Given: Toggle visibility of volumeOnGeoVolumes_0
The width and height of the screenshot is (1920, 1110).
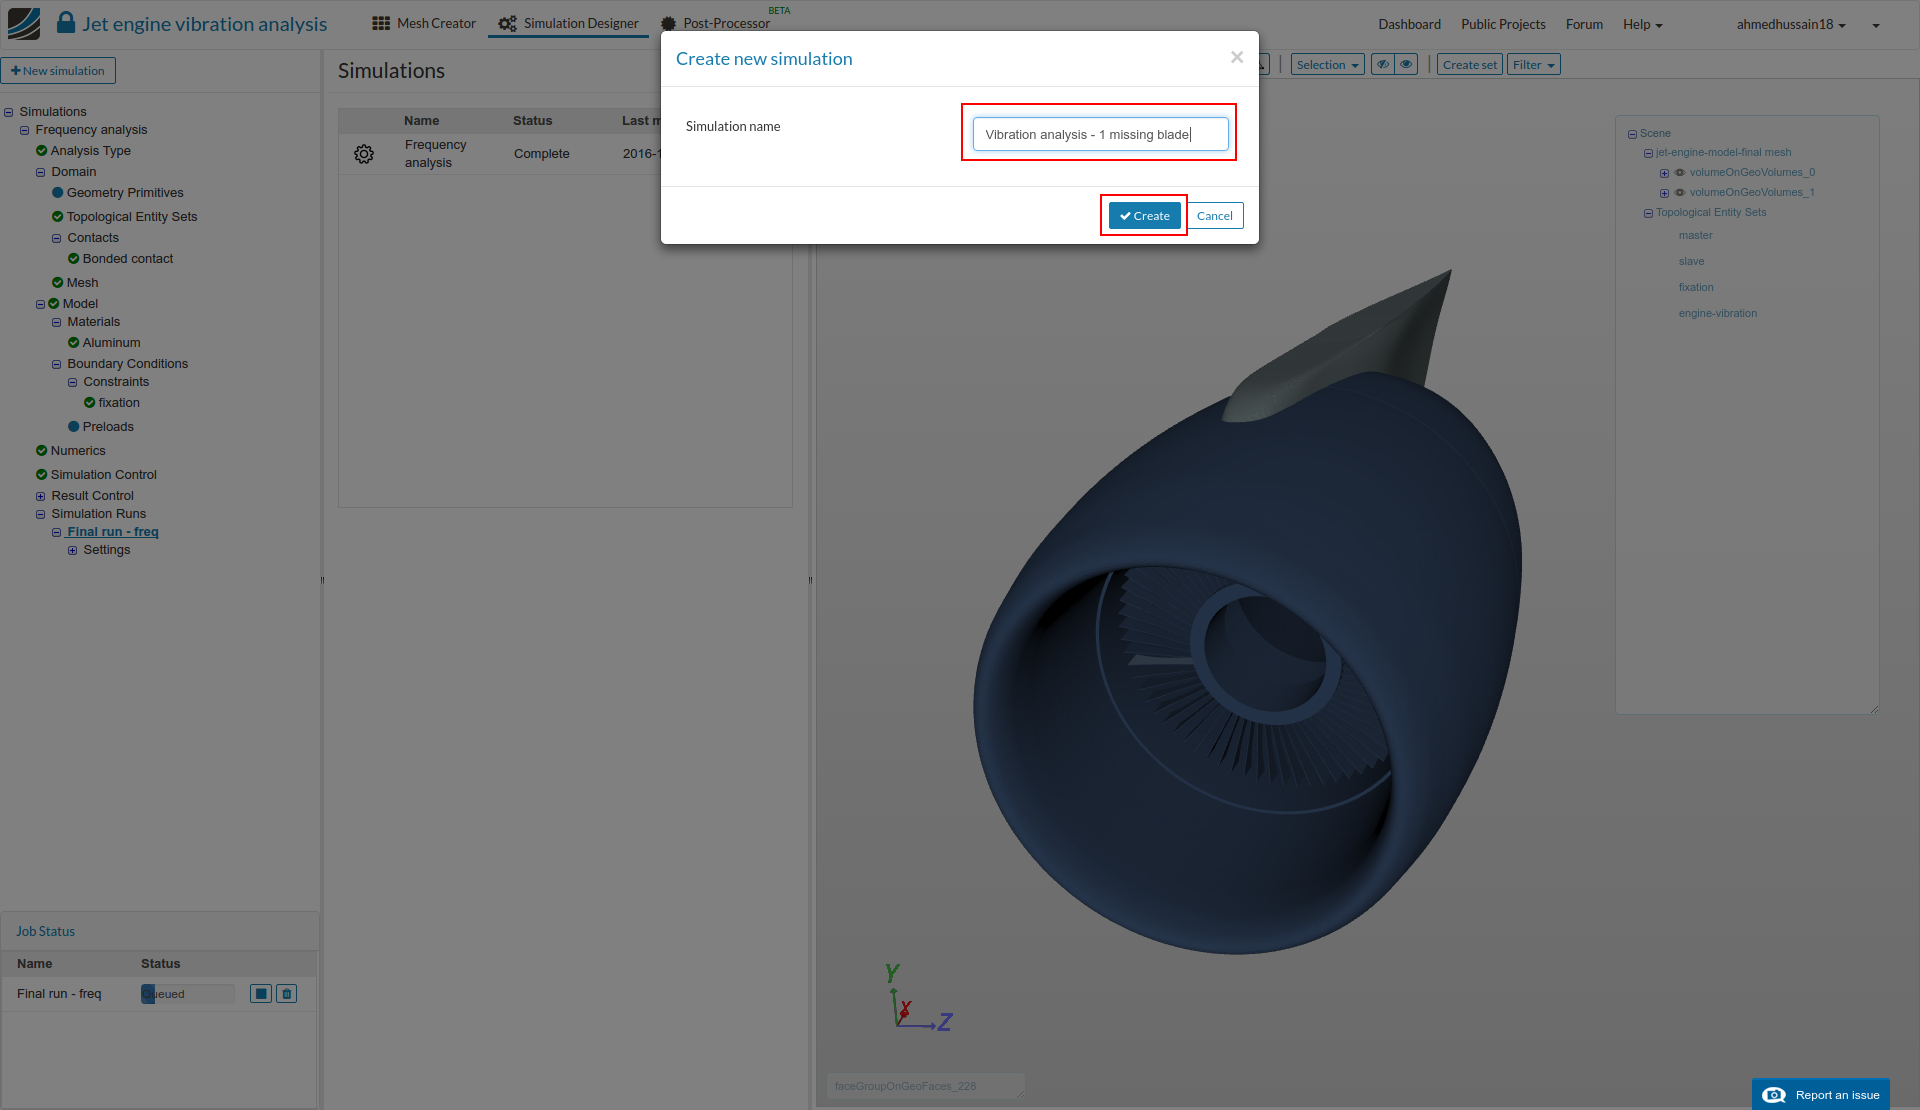Looking at the screenshot, I should [1680, 173].
